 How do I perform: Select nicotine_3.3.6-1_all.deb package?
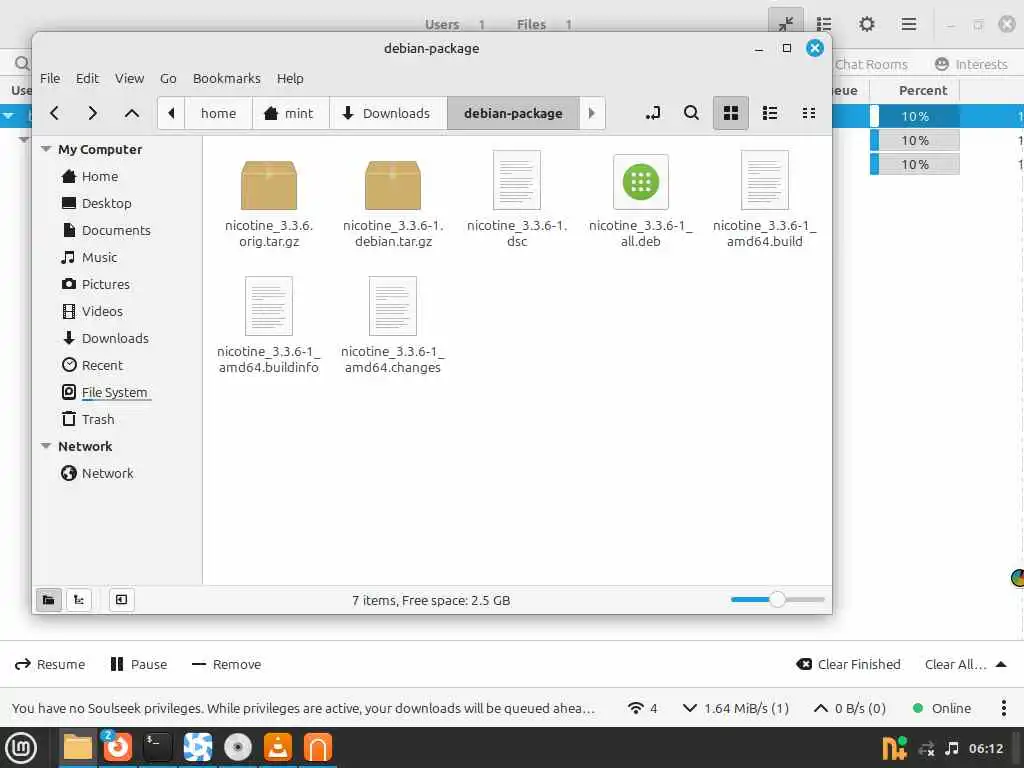(x=641, y=199)
